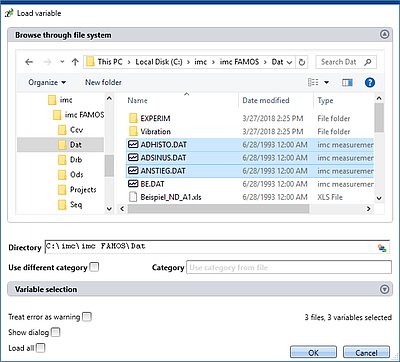Refresh the Dat folder listing

pos(302,62)
